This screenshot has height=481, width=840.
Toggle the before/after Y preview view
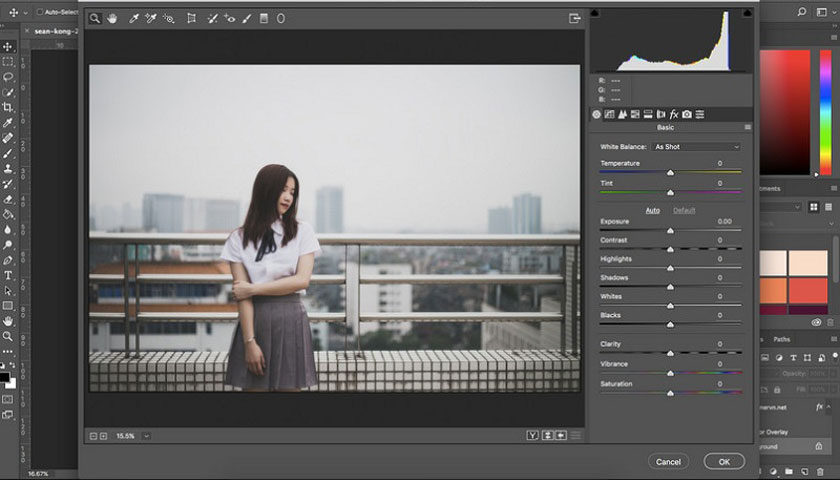coord(533,435)
